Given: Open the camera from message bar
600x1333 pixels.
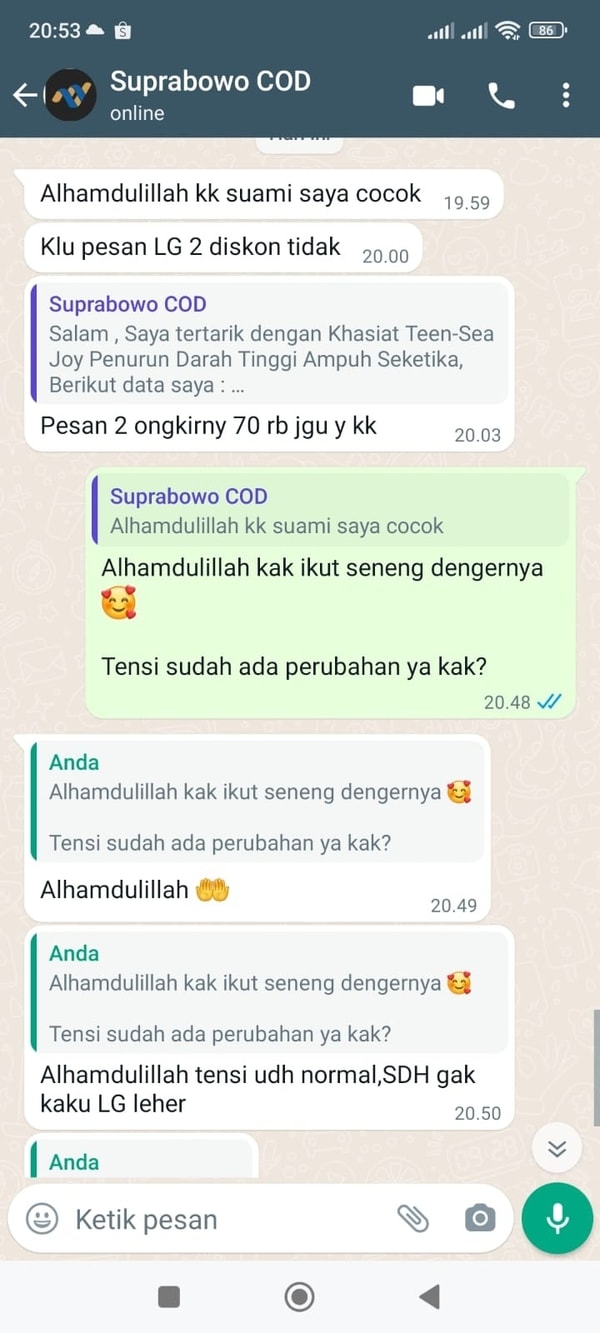Looking at the screenshot, I should tap(479, 1218).
